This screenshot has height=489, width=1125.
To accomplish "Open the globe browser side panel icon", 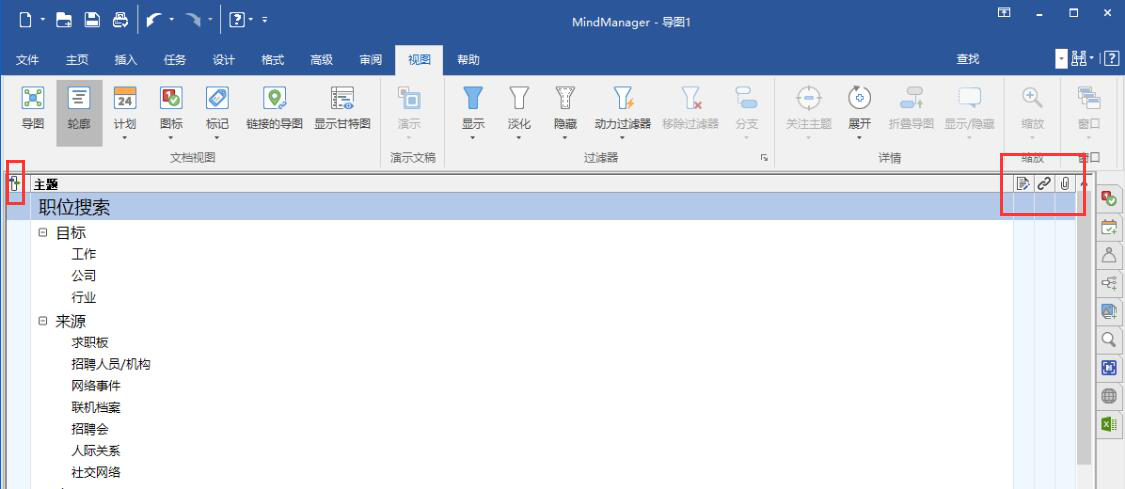I will 1109,396.
